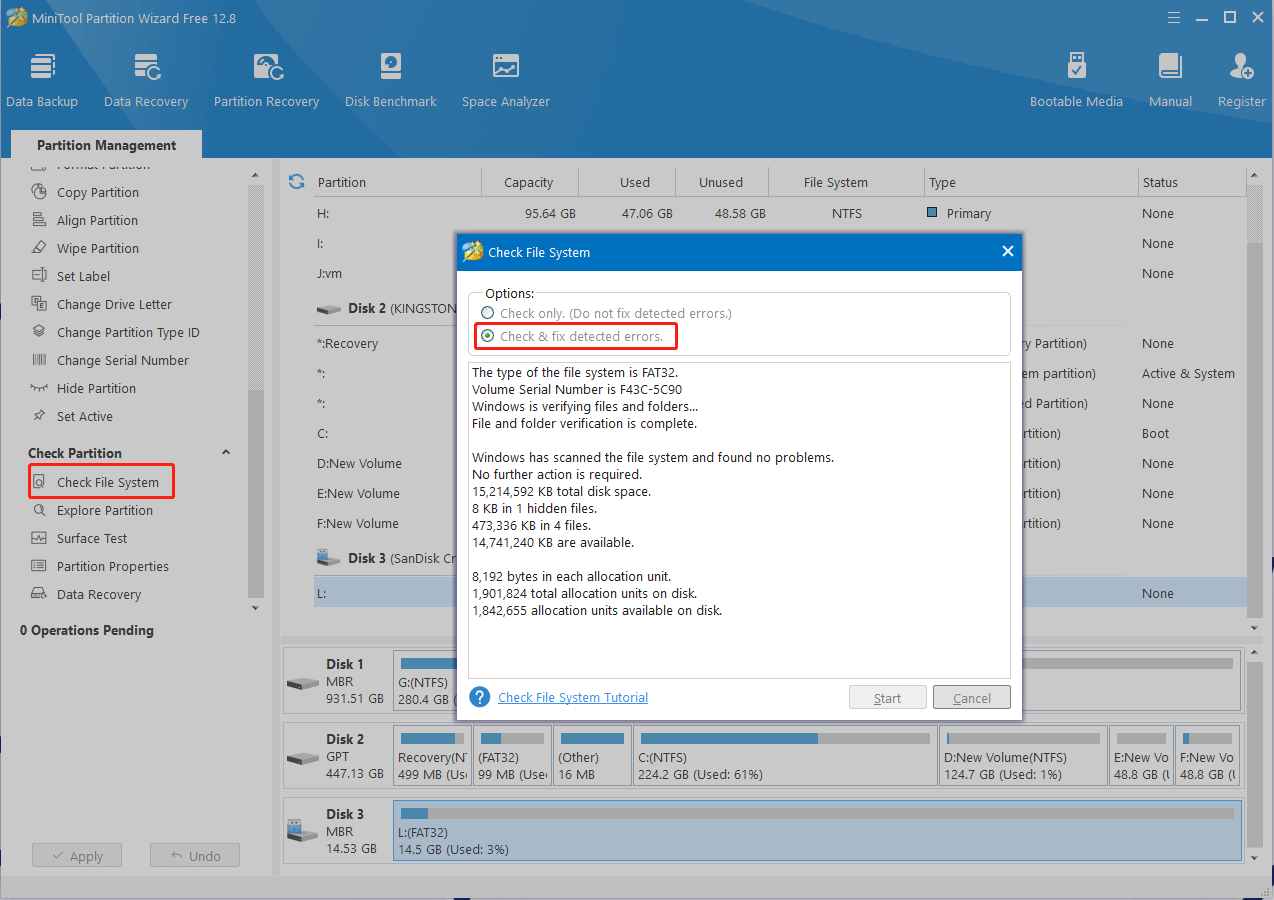
Task: Refresh the partition list
Action: (x=296, y=182)
